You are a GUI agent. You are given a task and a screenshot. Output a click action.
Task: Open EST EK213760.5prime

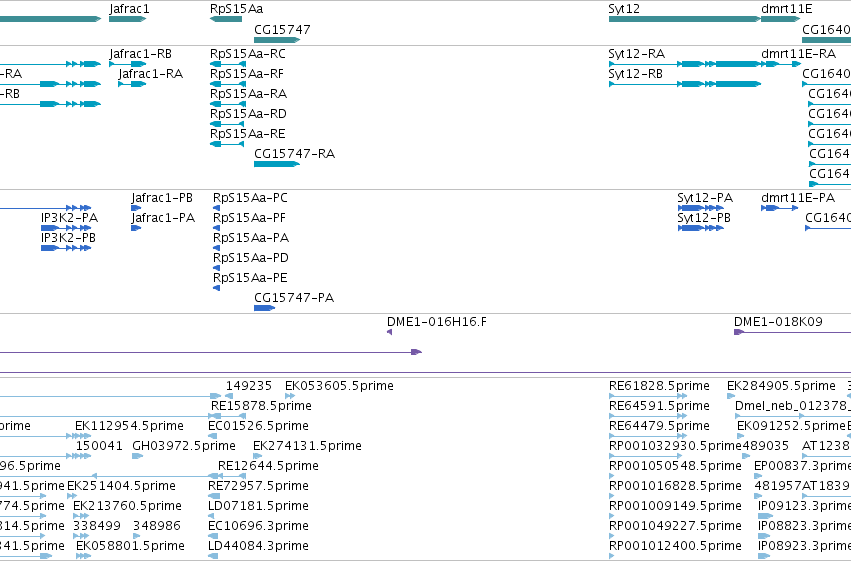(128, 506)
